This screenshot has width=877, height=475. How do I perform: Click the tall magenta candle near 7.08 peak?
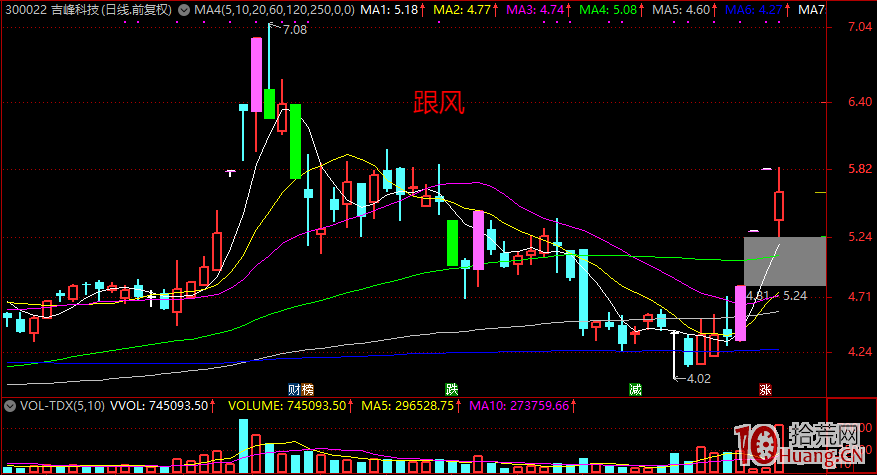(256, 74)
